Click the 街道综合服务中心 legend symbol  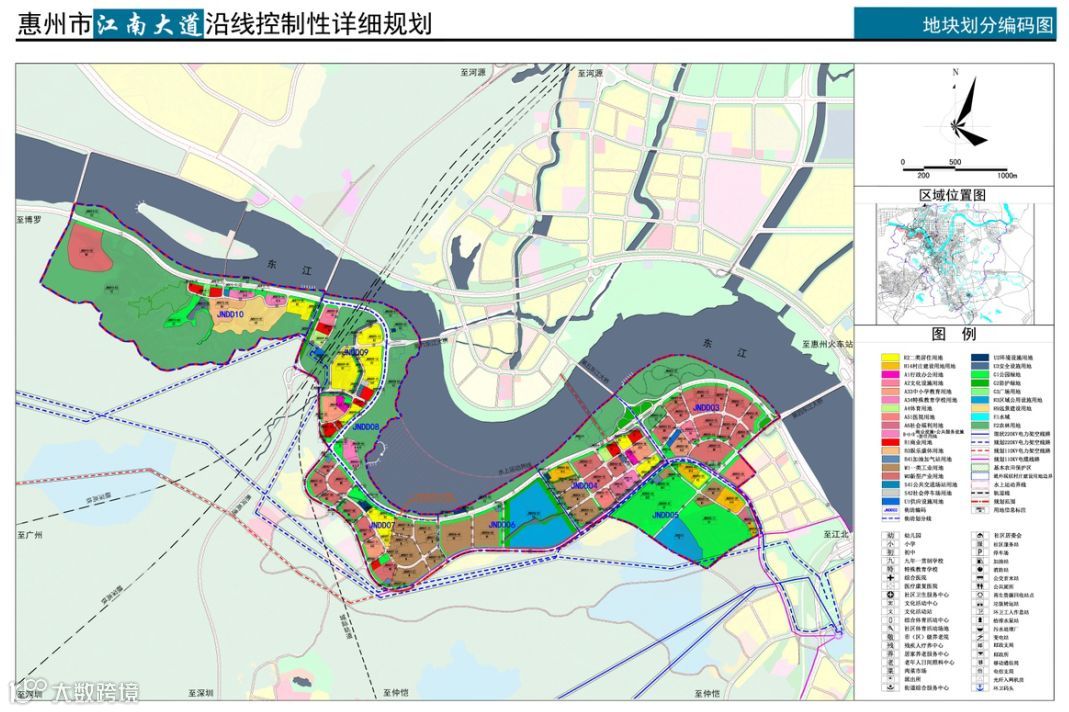890,687
